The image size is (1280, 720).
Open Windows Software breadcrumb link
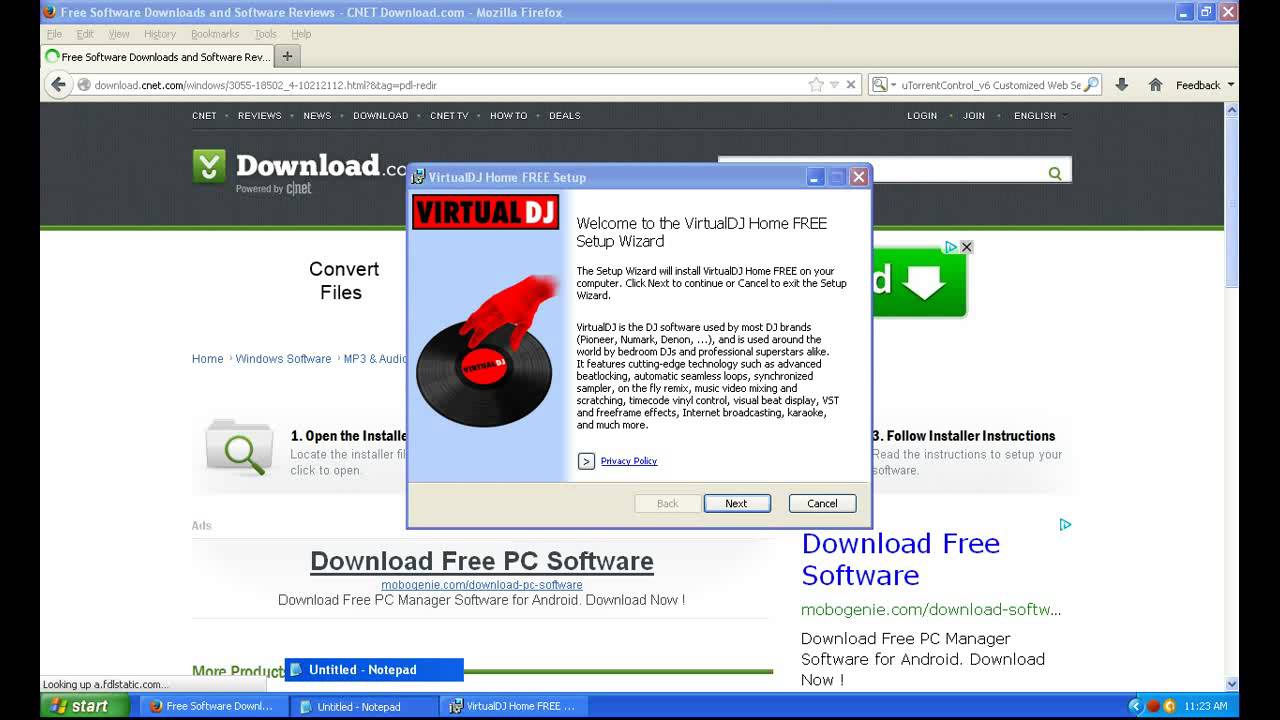click(283, 359)
